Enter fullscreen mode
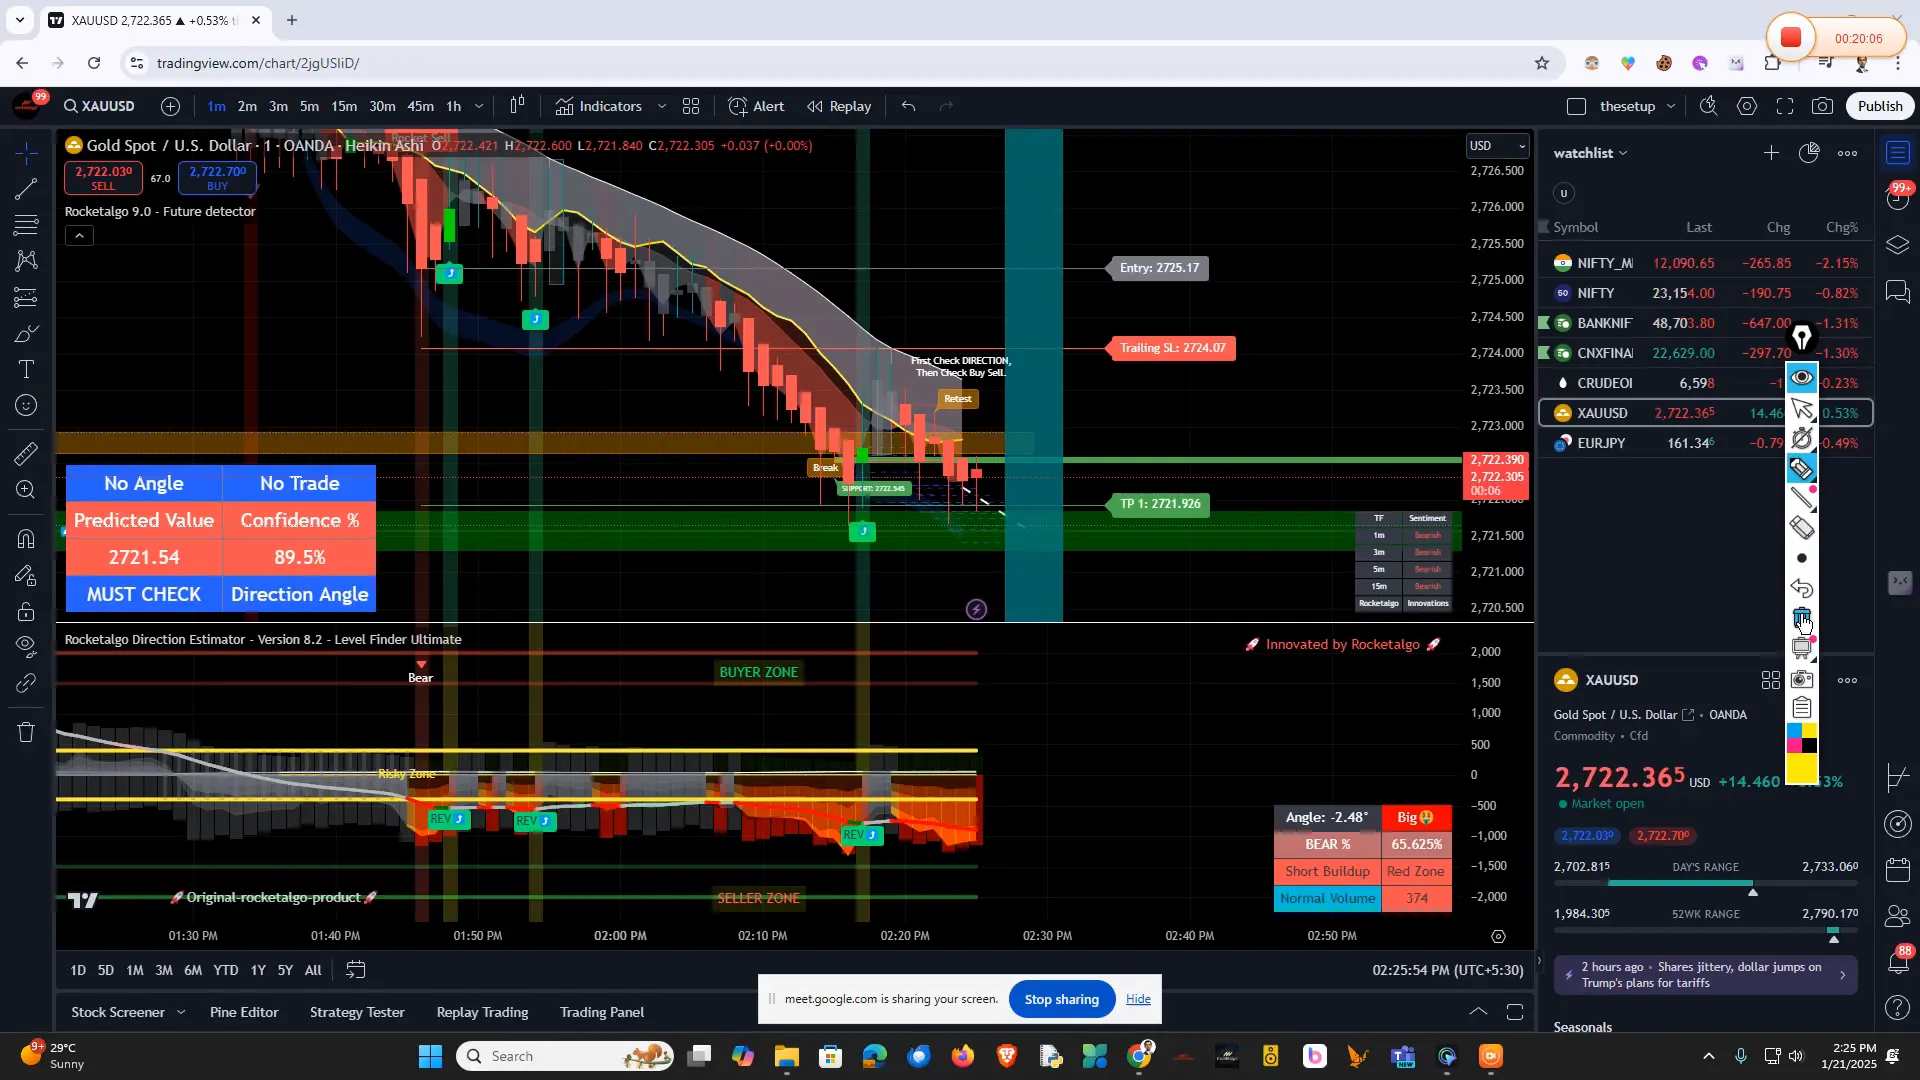This screenshot has width=1920, height=1080. pos(1785,106)
